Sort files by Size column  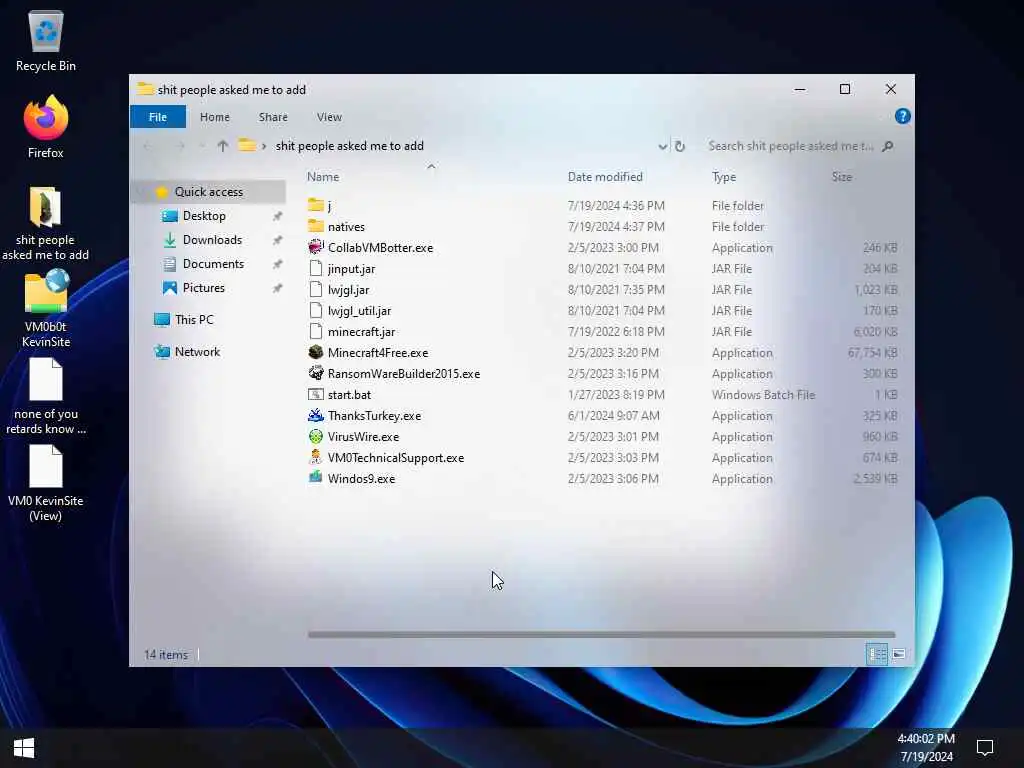pyautogui.click(x=842, y=176)
